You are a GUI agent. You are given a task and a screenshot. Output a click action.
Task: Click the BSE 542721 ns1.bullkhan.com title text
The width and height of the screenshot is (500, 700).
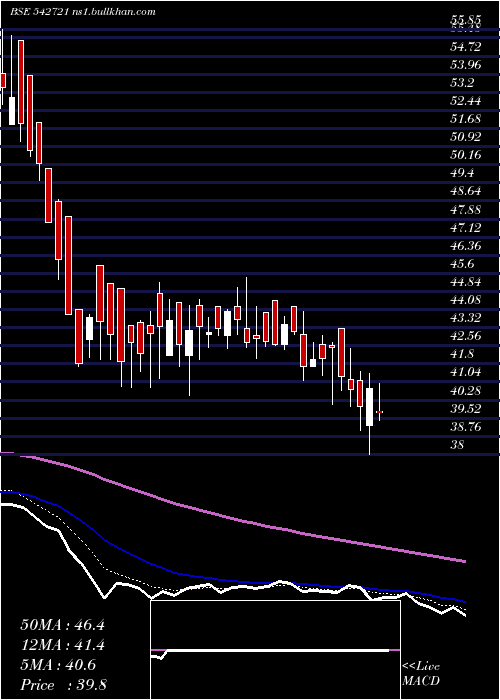click(83, 12)
